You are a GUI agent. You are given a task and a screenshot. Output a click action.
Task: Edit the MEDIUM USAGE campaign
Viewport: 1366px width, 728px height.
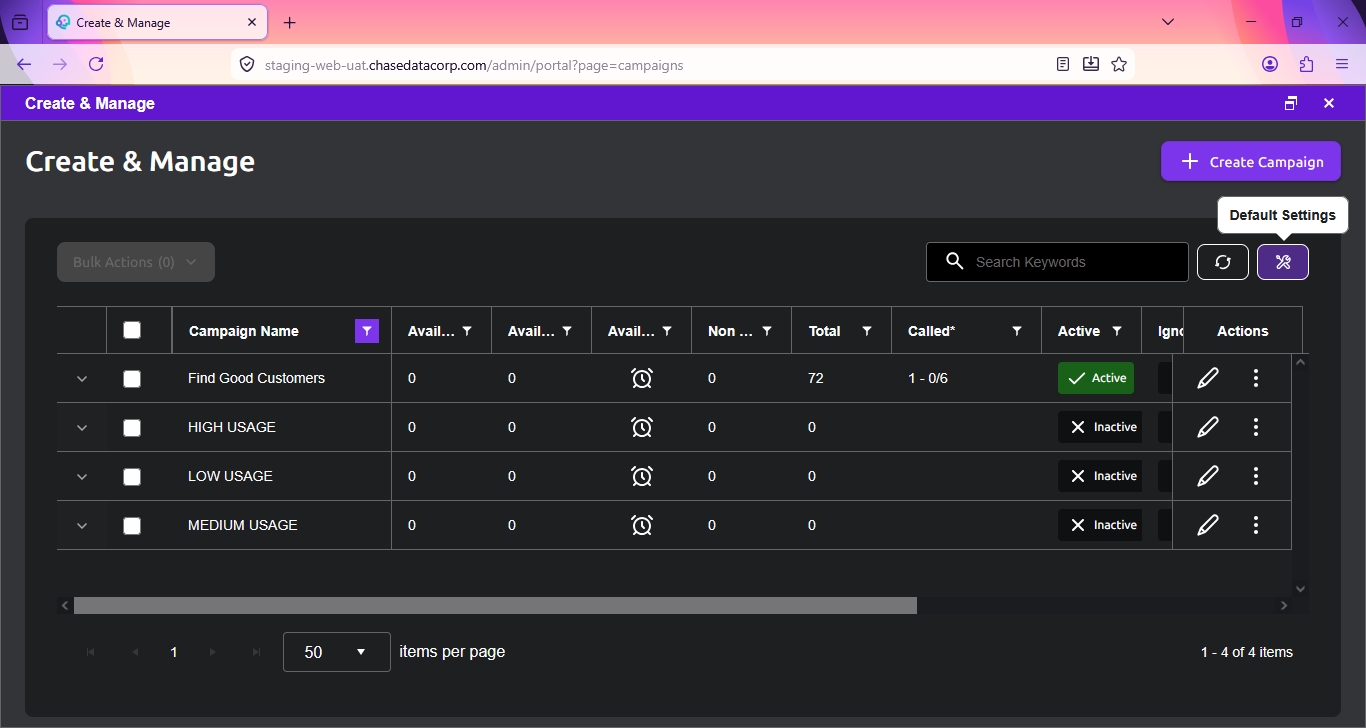[x=1208, y=525]
